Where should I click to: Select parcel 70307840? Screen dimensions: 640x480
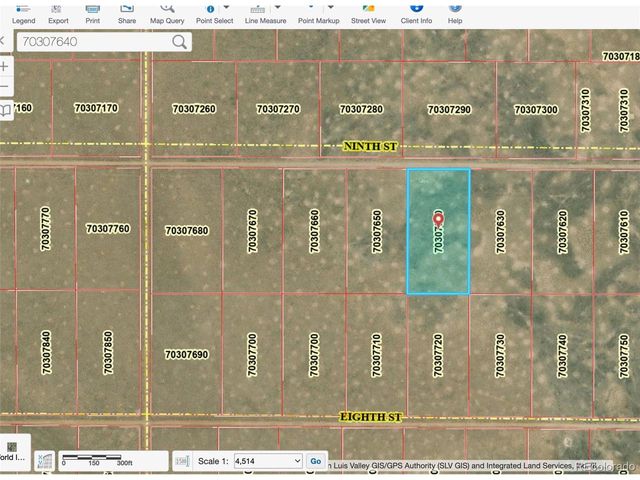point(46,353)
